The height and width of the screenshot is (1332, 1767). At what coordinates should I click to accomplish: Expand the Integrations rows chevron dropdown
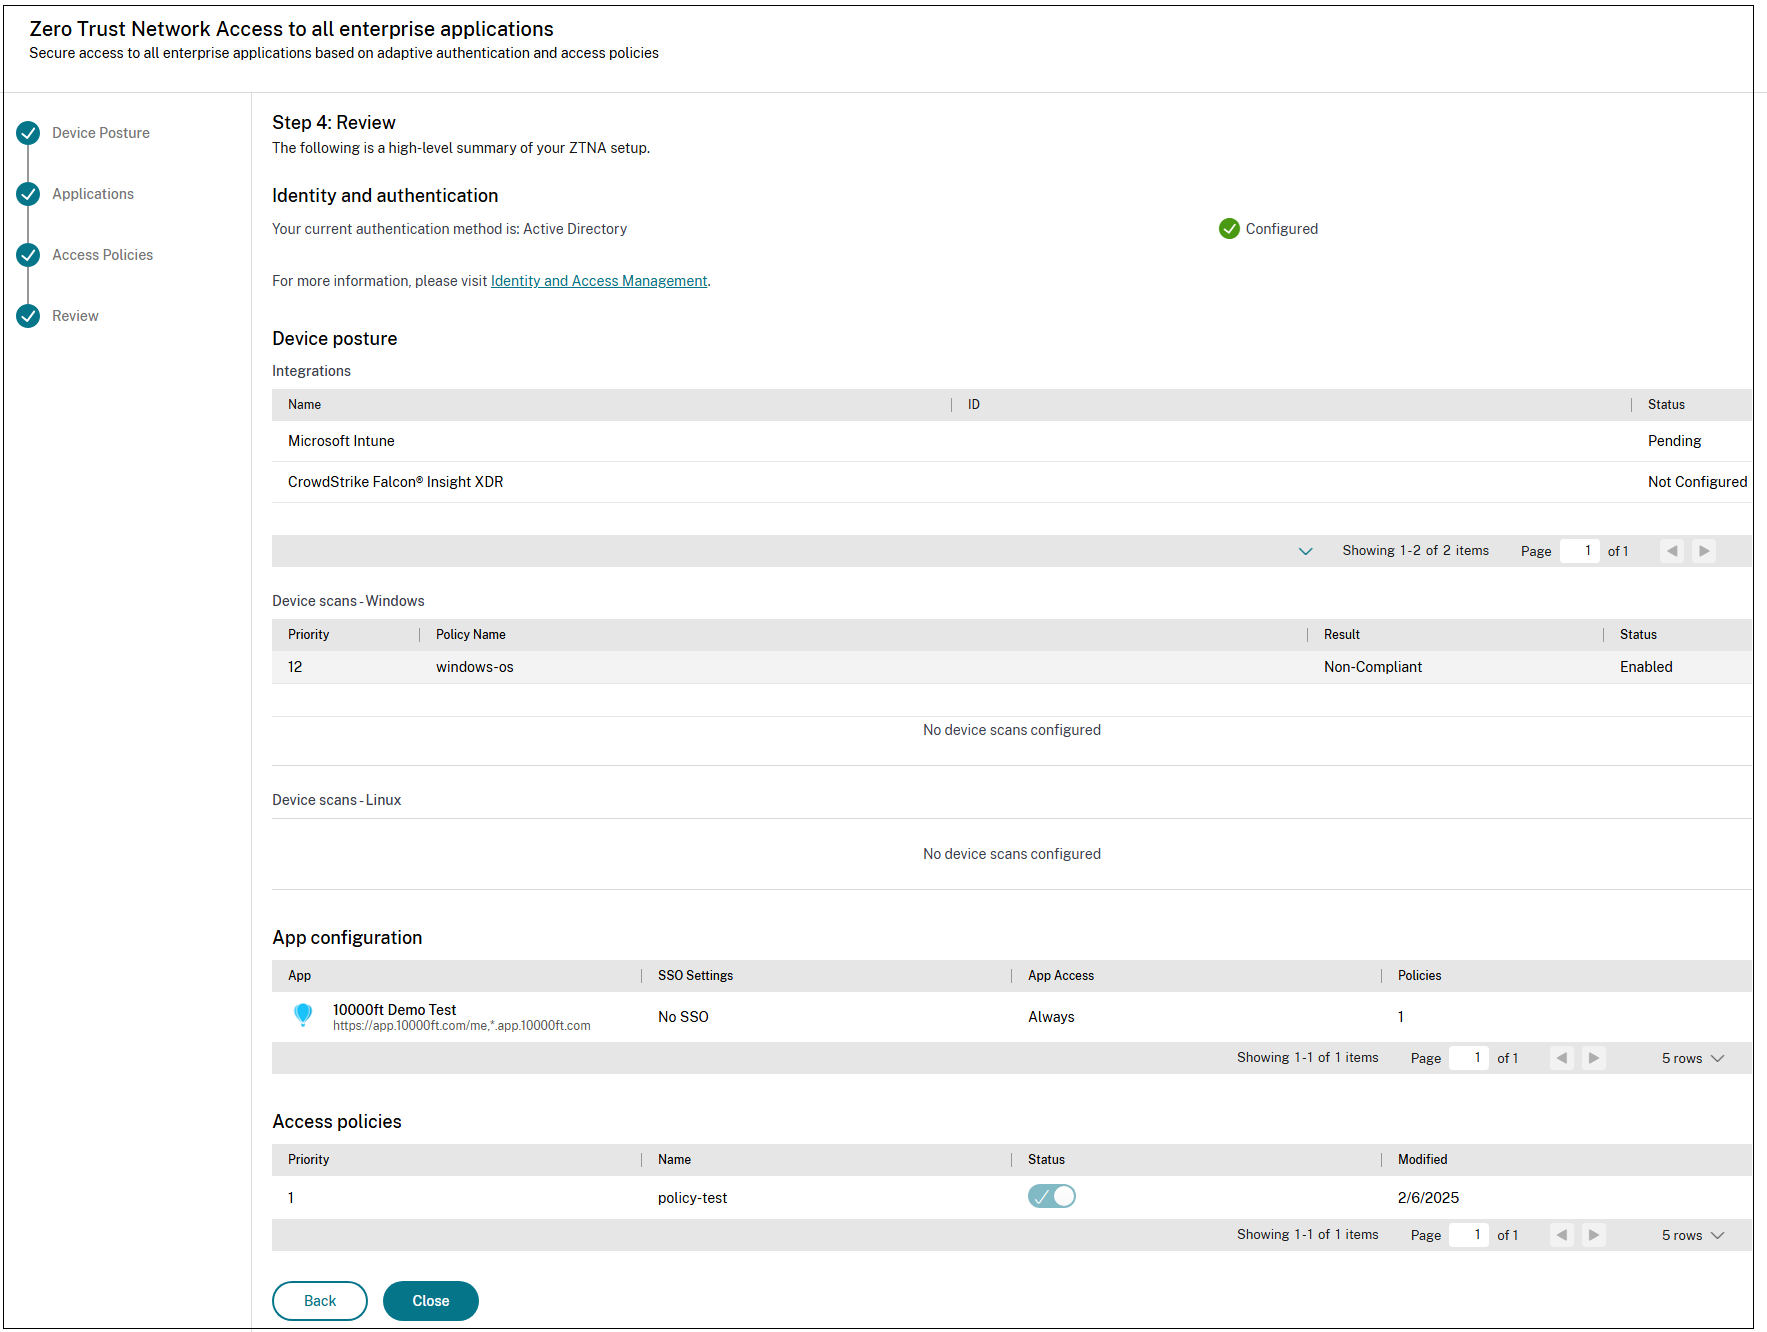point(1305,551)
